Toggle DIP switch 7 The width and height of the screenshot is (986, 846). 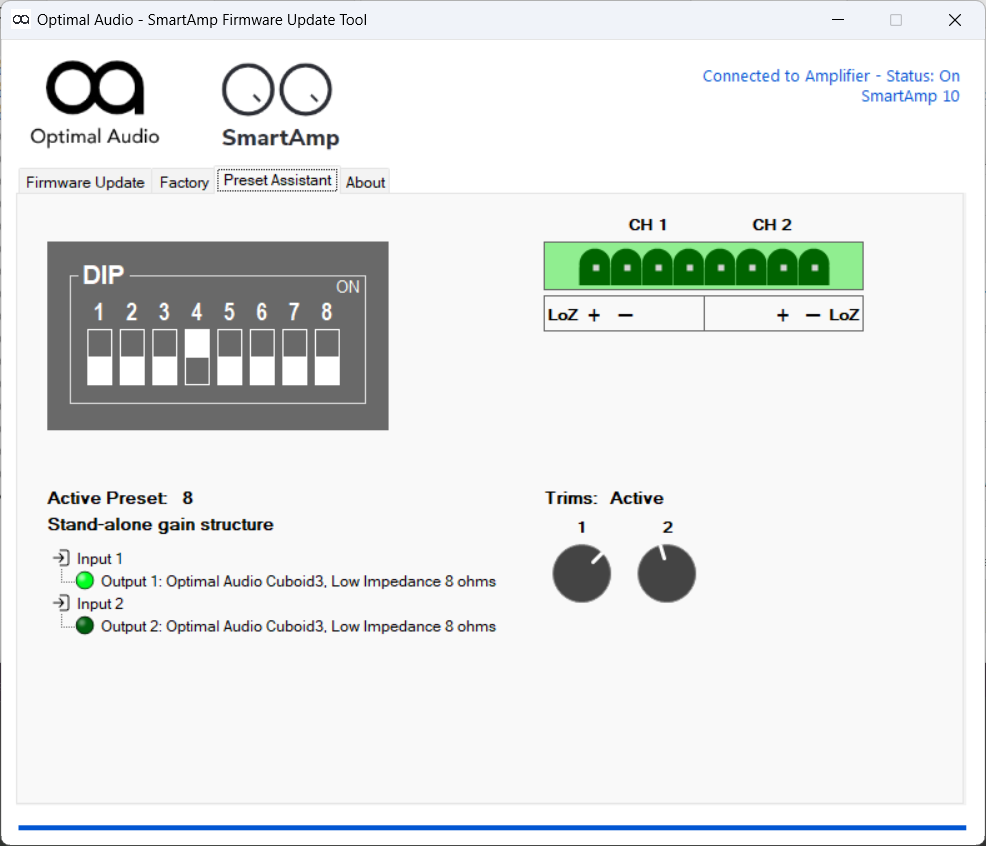pyautogui.click(x=295, y=357)
